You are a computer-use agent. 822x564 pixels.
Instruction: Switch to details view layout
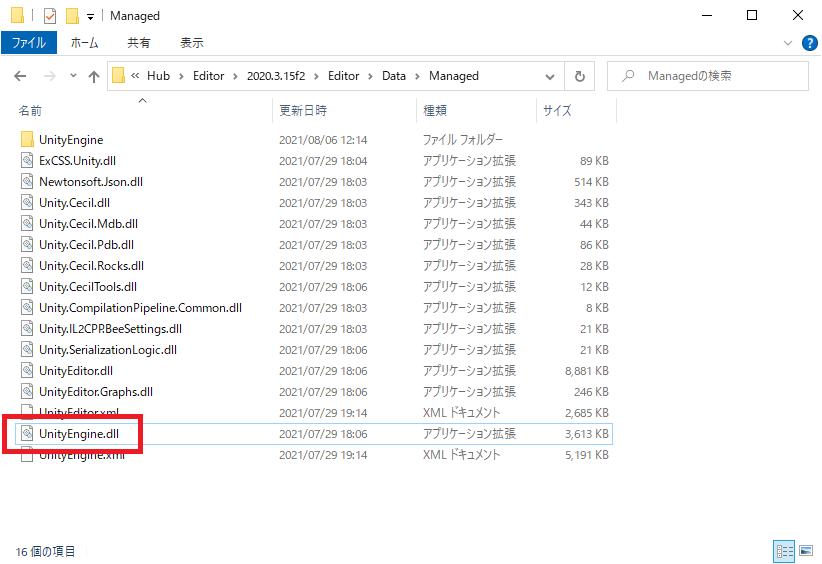pos(784,551)
